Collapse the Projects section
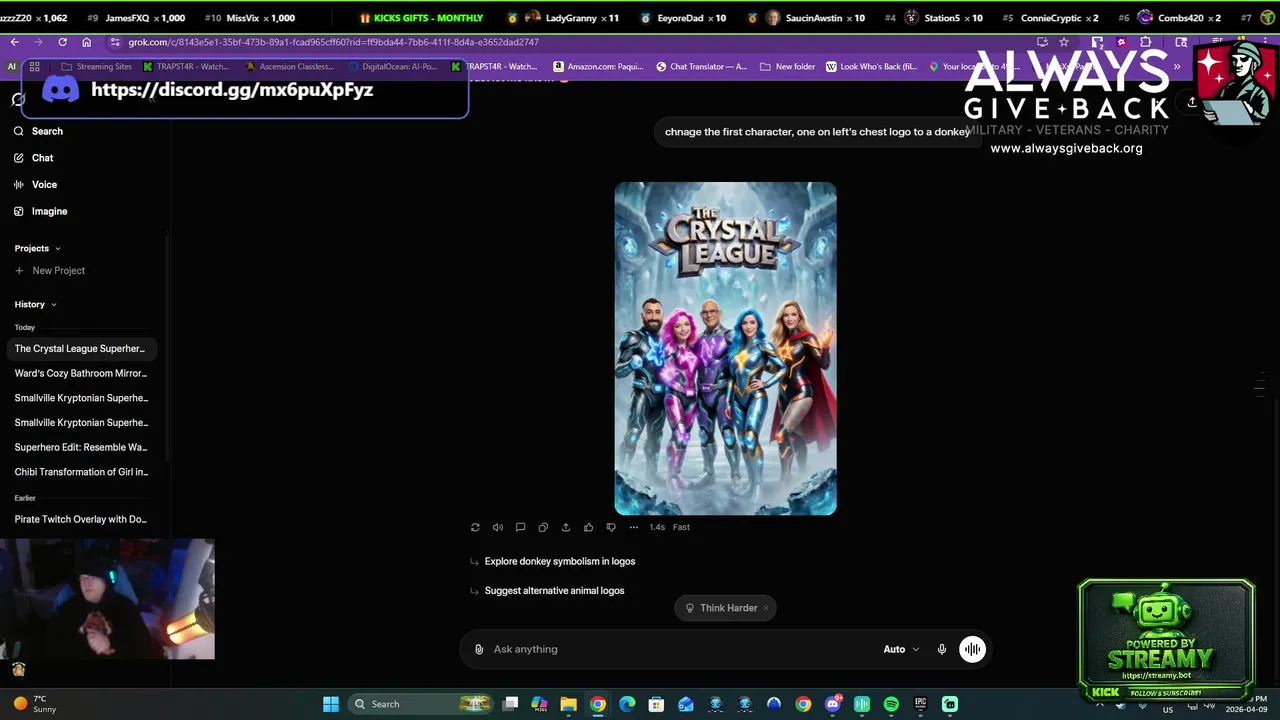Image resolution: width=1280 pixels, height=720 pixels. click(37, 248)
